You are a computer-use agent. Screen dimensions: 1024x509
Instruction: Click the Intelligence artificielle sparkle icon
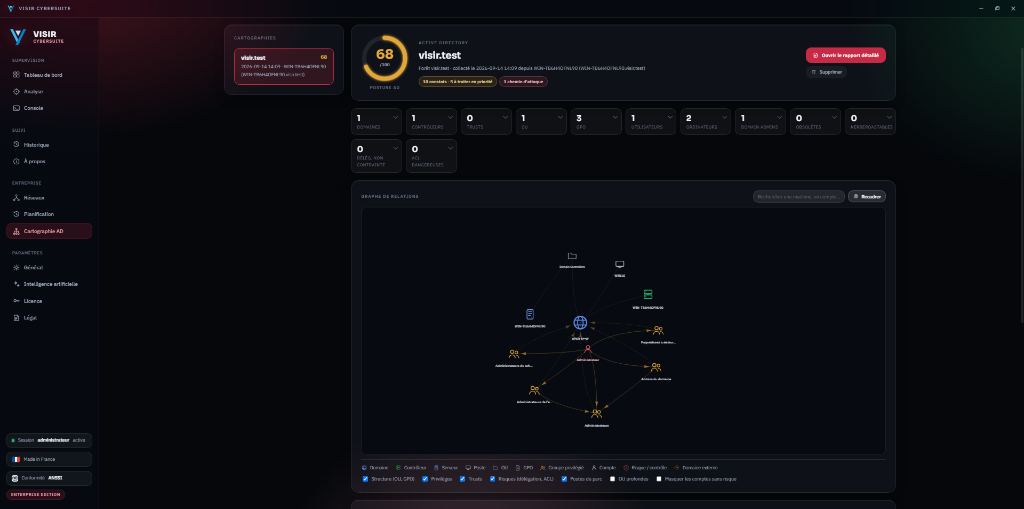[16, 284]
